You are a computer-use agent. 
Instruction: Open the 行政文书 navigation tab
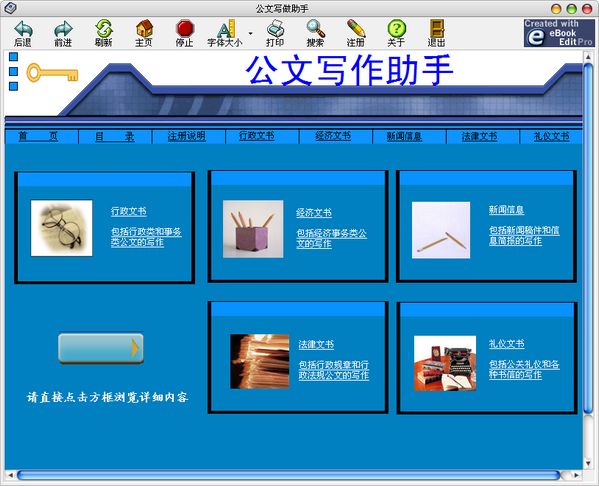pos(257,136)
